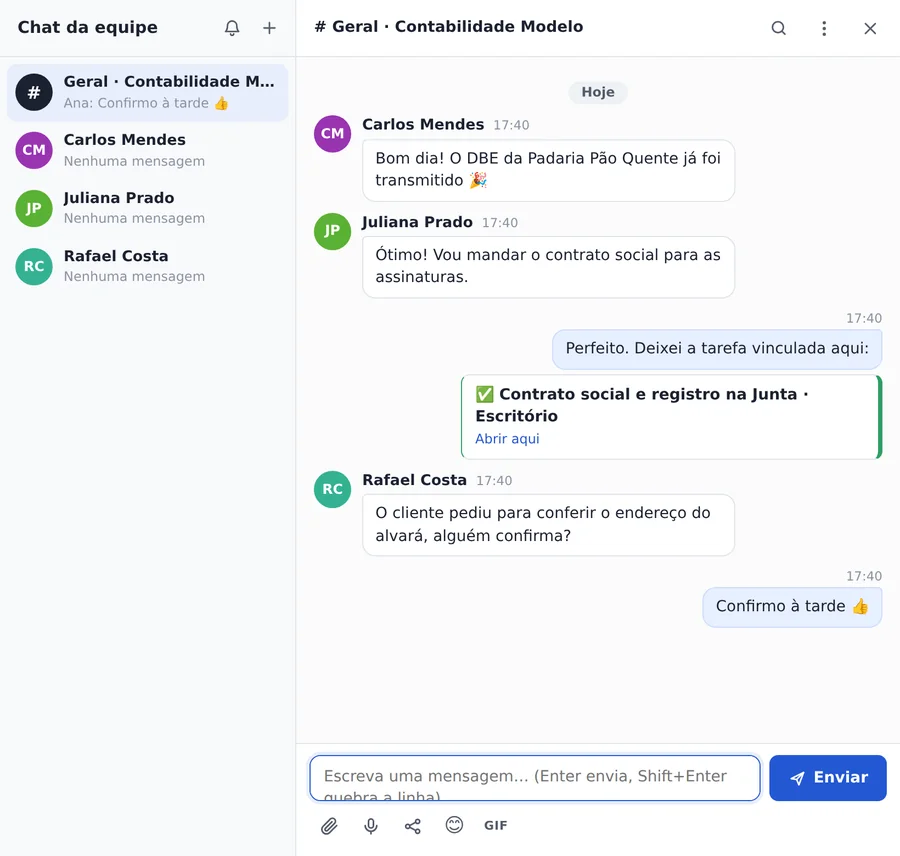Click Juliana Prado JP avatar in message thread
The height and width of the screenshot is (856, 900).
pyautogui.click(x=332, y=231)
